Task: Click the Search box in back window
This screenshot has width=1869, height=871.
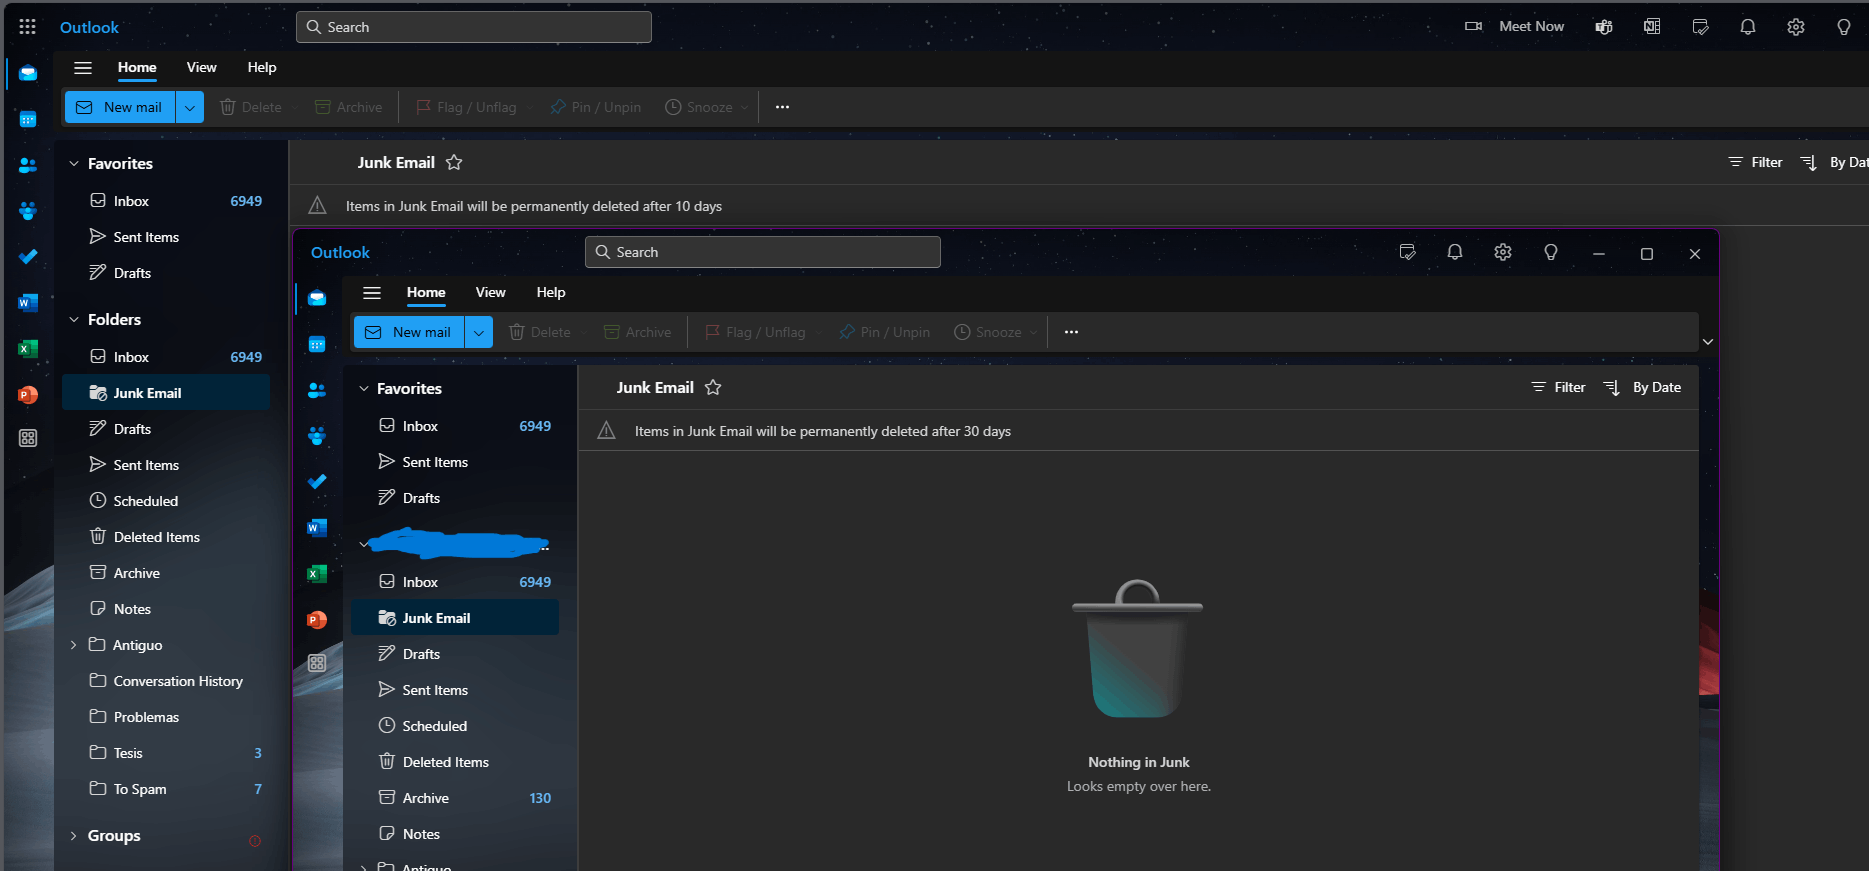Action: coord(474,27)
